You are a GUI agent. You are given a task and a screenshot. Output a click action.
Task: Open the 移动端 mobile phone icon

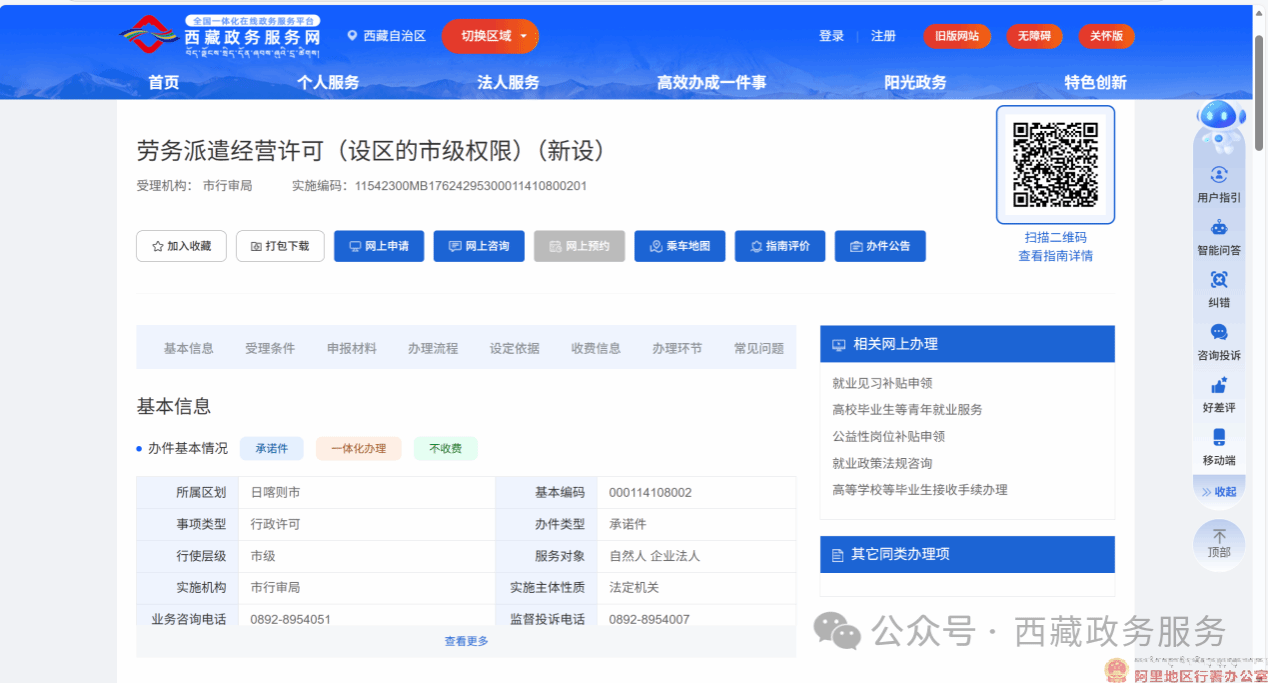coord(1218,438)
